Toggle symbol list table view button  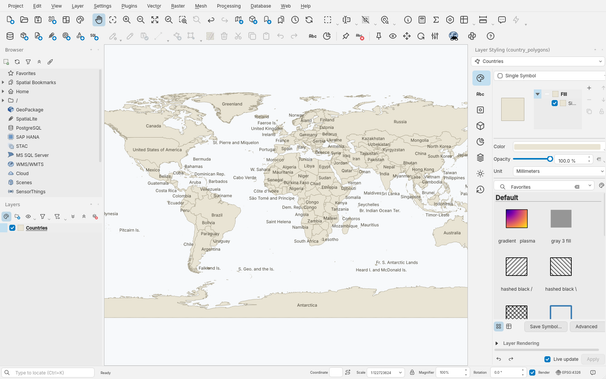(x=509, y=326)
